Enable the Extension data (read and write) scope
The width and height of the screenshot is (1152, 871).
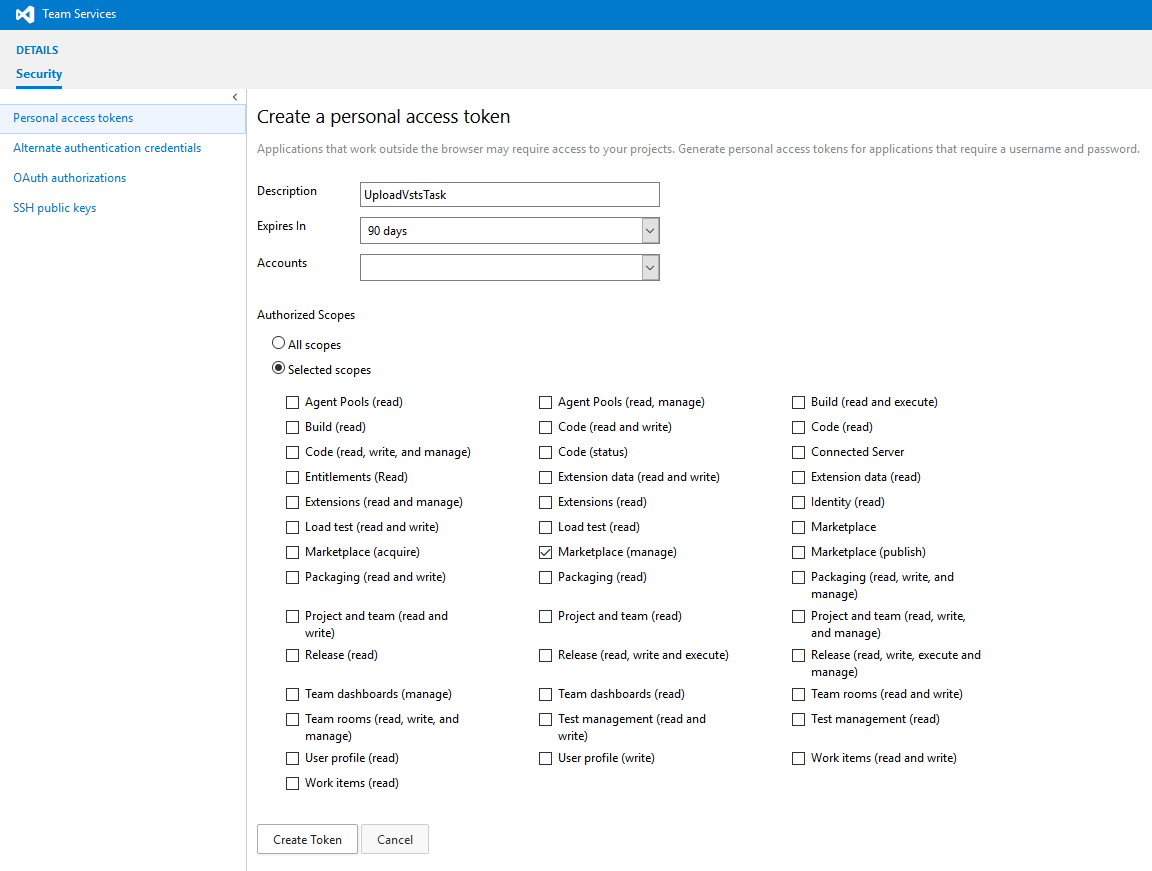click(545, 477)
